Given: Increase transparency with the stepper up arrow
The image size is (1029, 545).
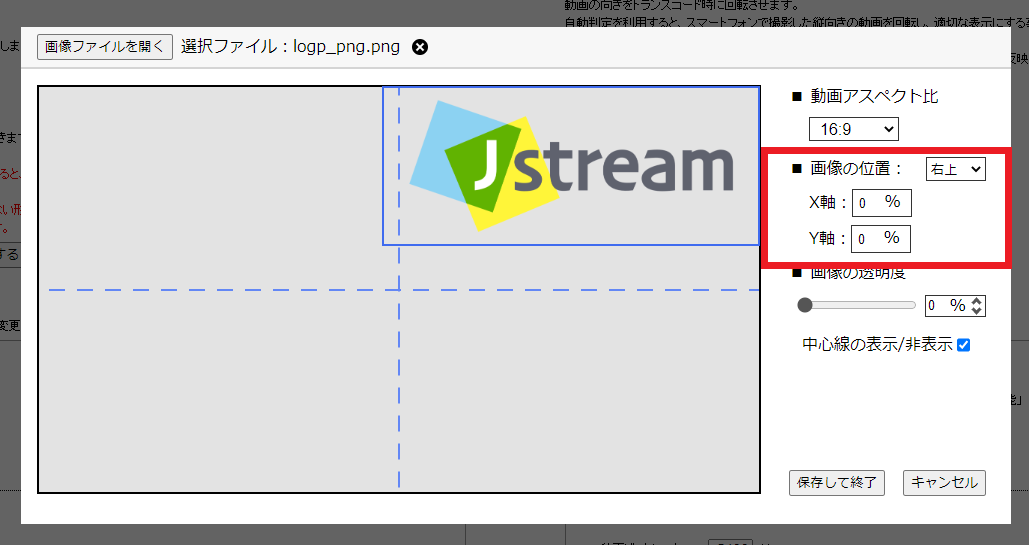Looking at the screenshot, I should tap(977, 301).
